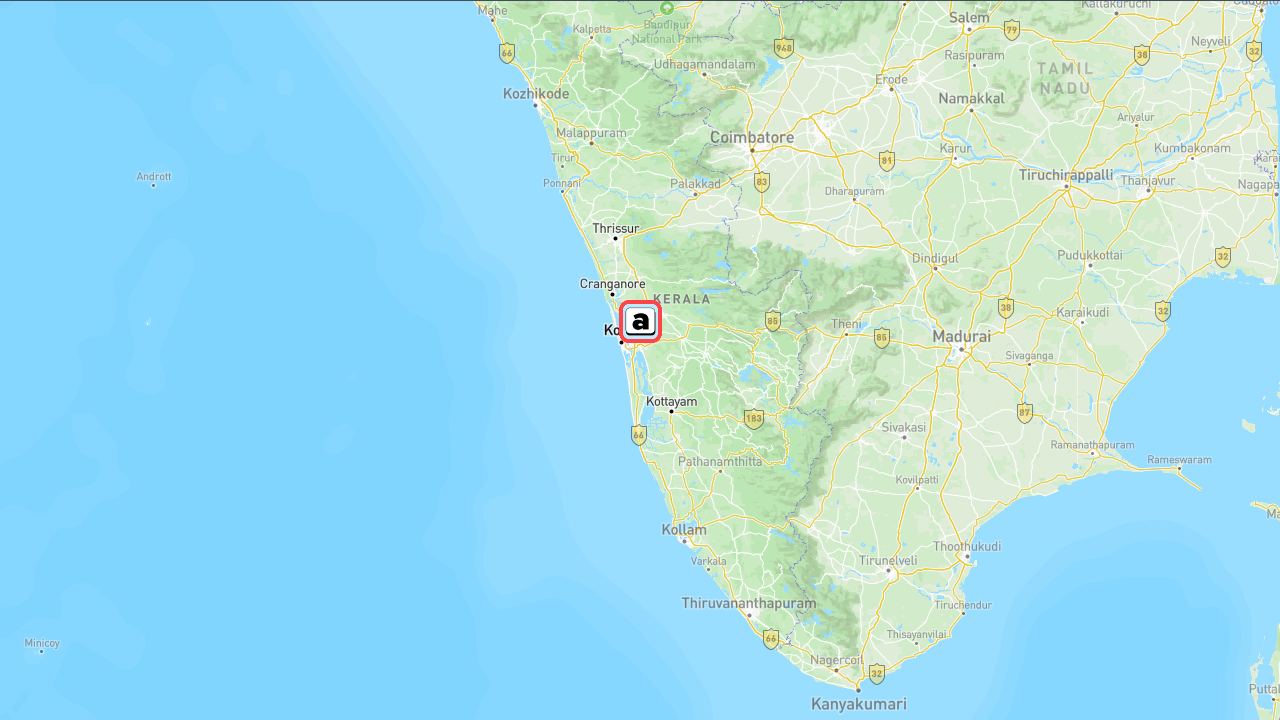This screenshot has height=720, width=1280.
Task: Click the Thiruvananthapuram city label
Action: point(749,603)
